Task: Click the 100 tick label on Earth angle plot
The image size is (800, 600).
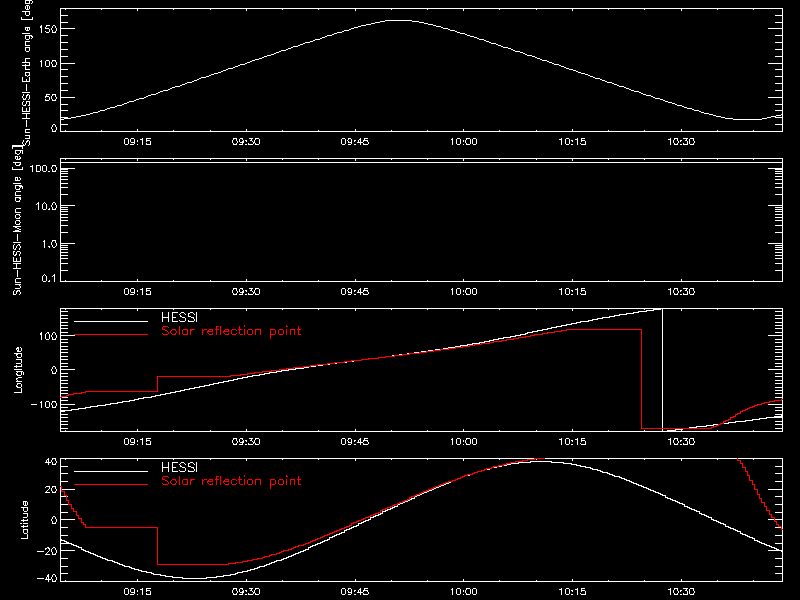Action: (x=47, y=63)
